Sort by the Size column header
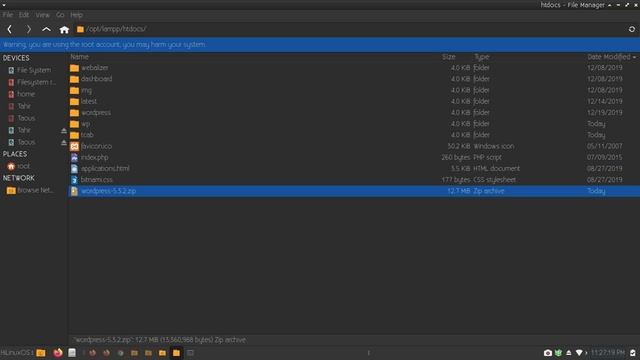 point(449,57)
